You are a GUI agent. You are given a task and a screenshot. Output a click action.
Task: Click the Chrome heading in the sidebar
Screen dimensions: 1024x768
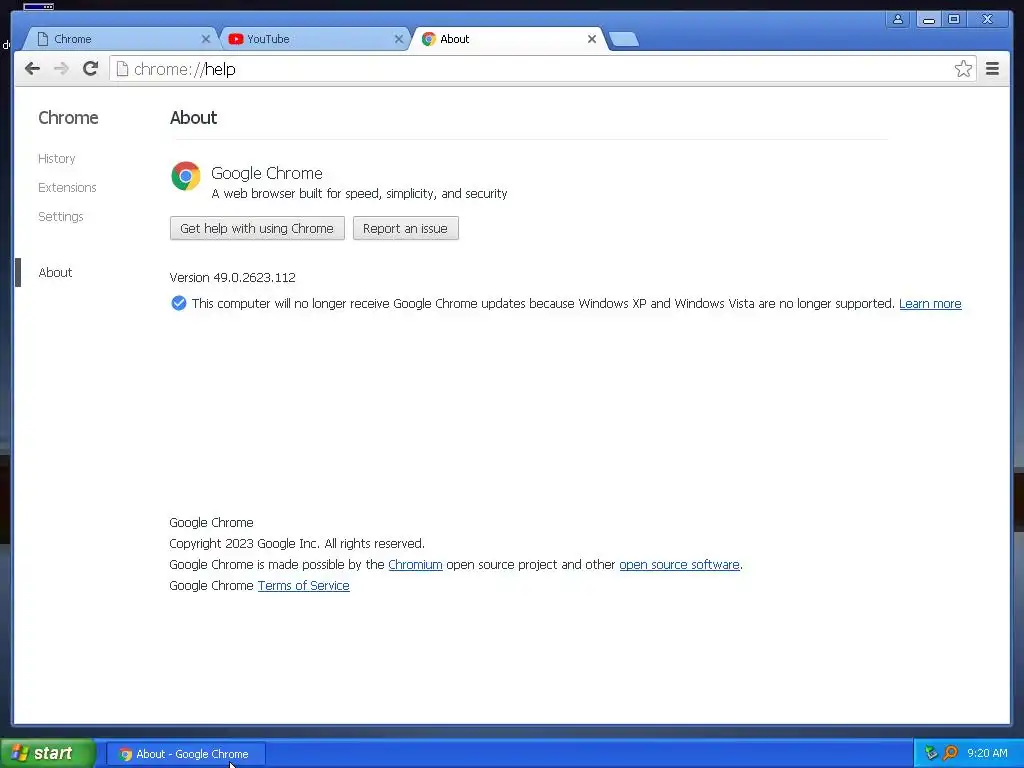pos(69,118)
